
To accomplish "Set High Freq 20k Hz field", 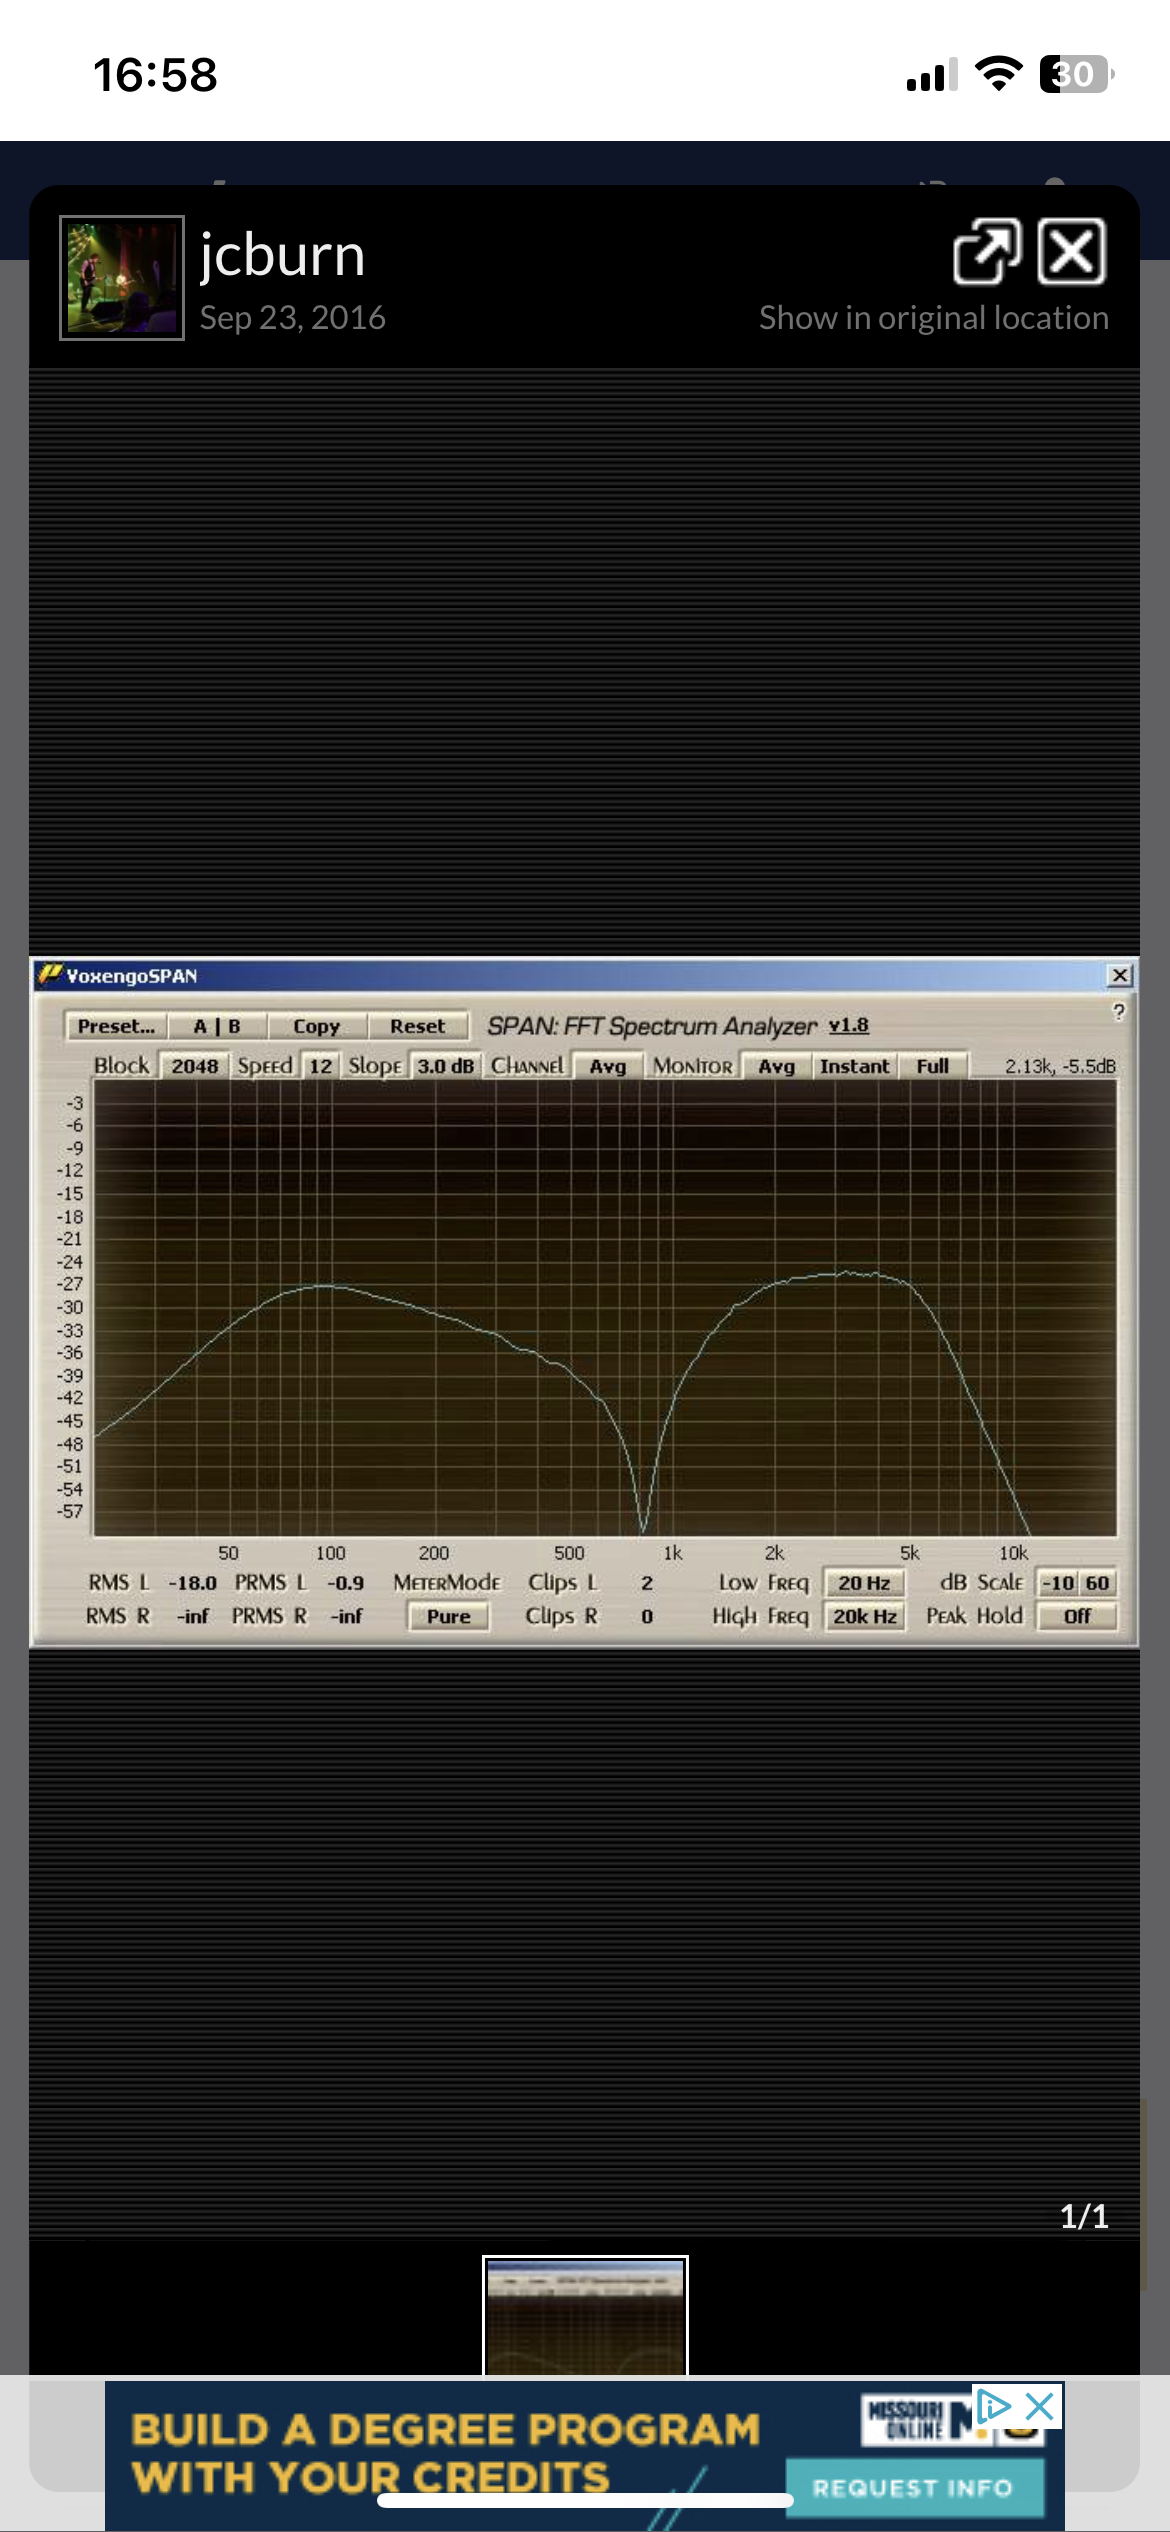I will click(x=864, y=1616).
